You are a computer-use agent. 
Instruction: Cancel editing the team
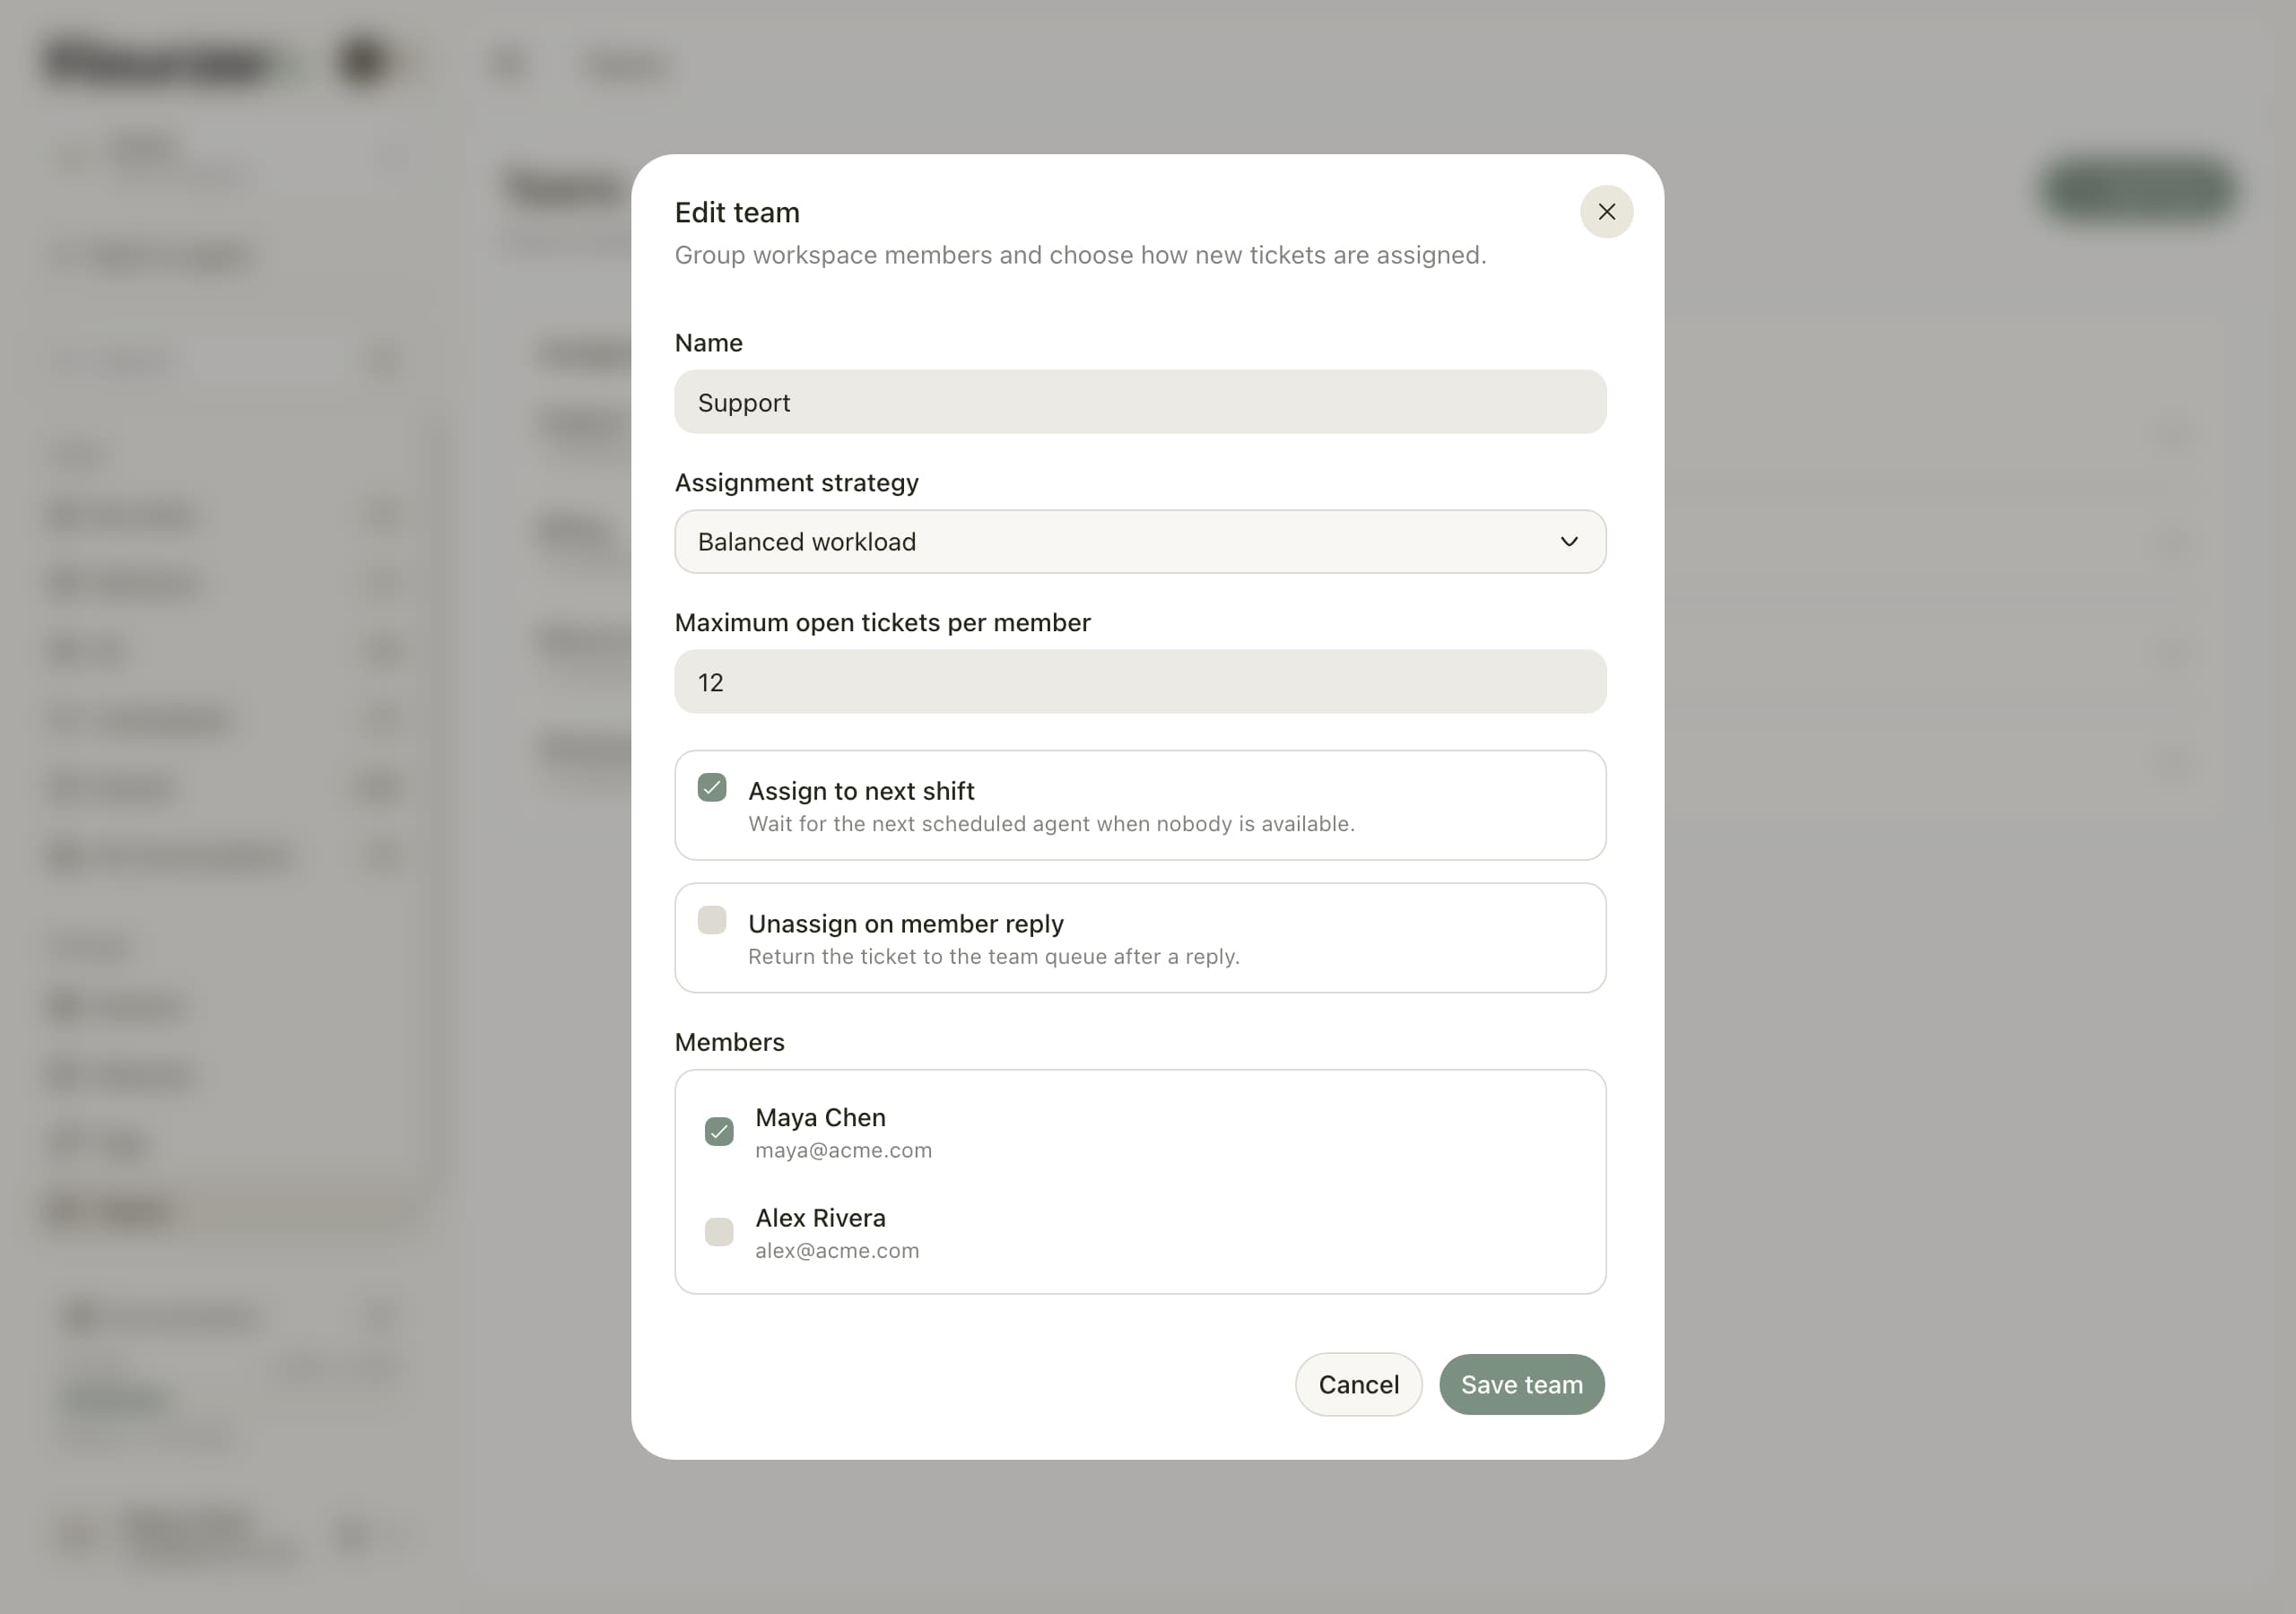(1358, 1385)
